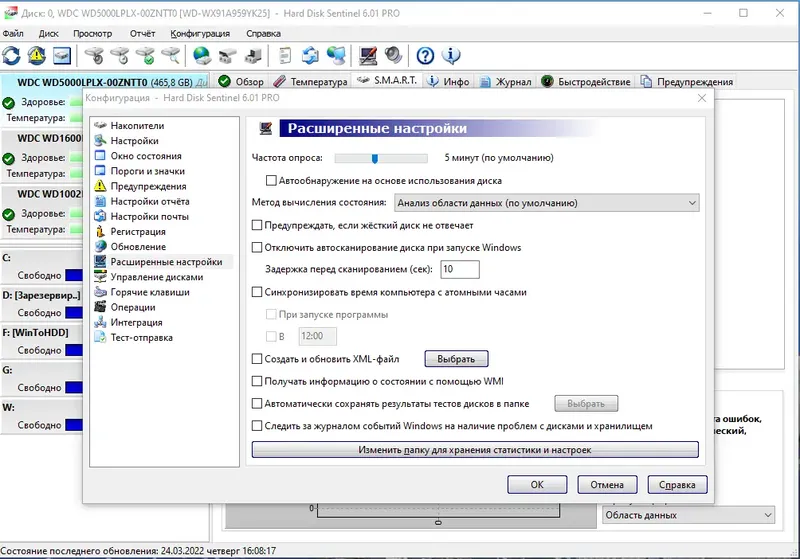Toggle Отключить автосканирование диска при запуске Windows
800x559 pixels.
pyautogui.click(x=257, y=247)
